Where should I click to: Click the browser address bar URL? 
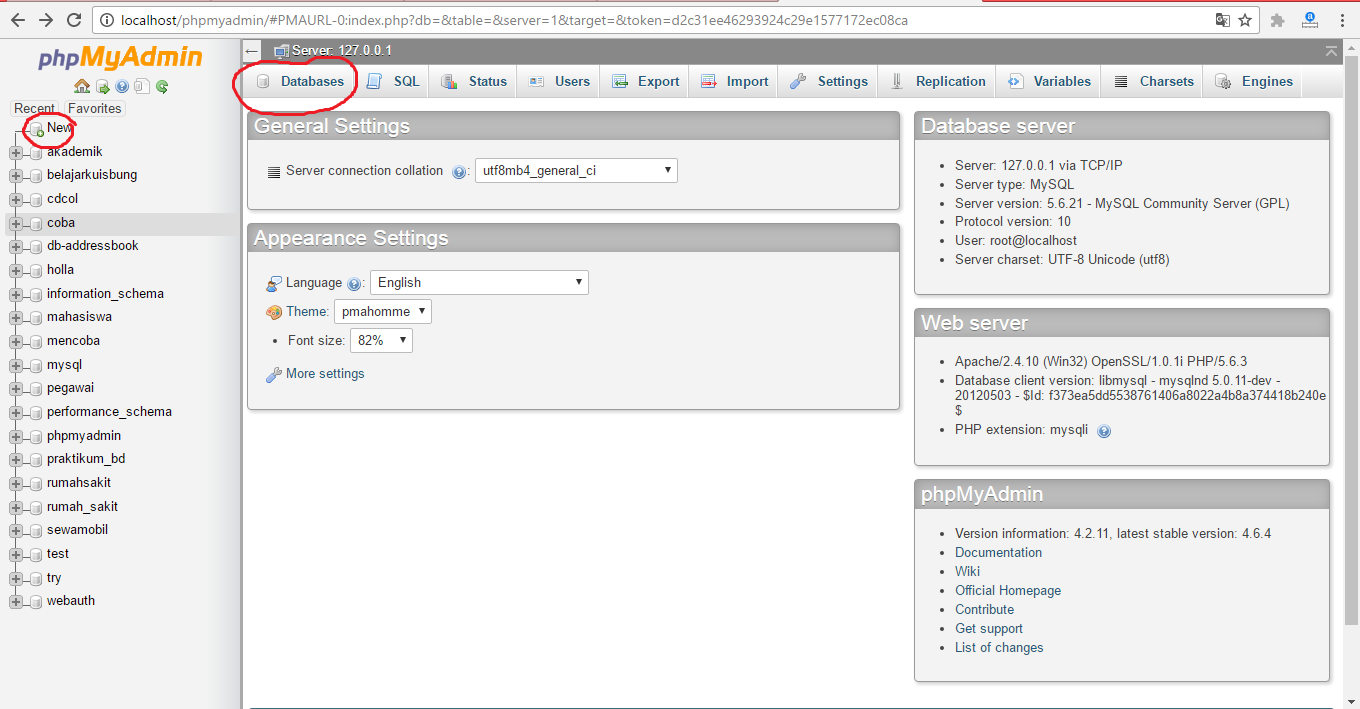[x=515, y=20]
